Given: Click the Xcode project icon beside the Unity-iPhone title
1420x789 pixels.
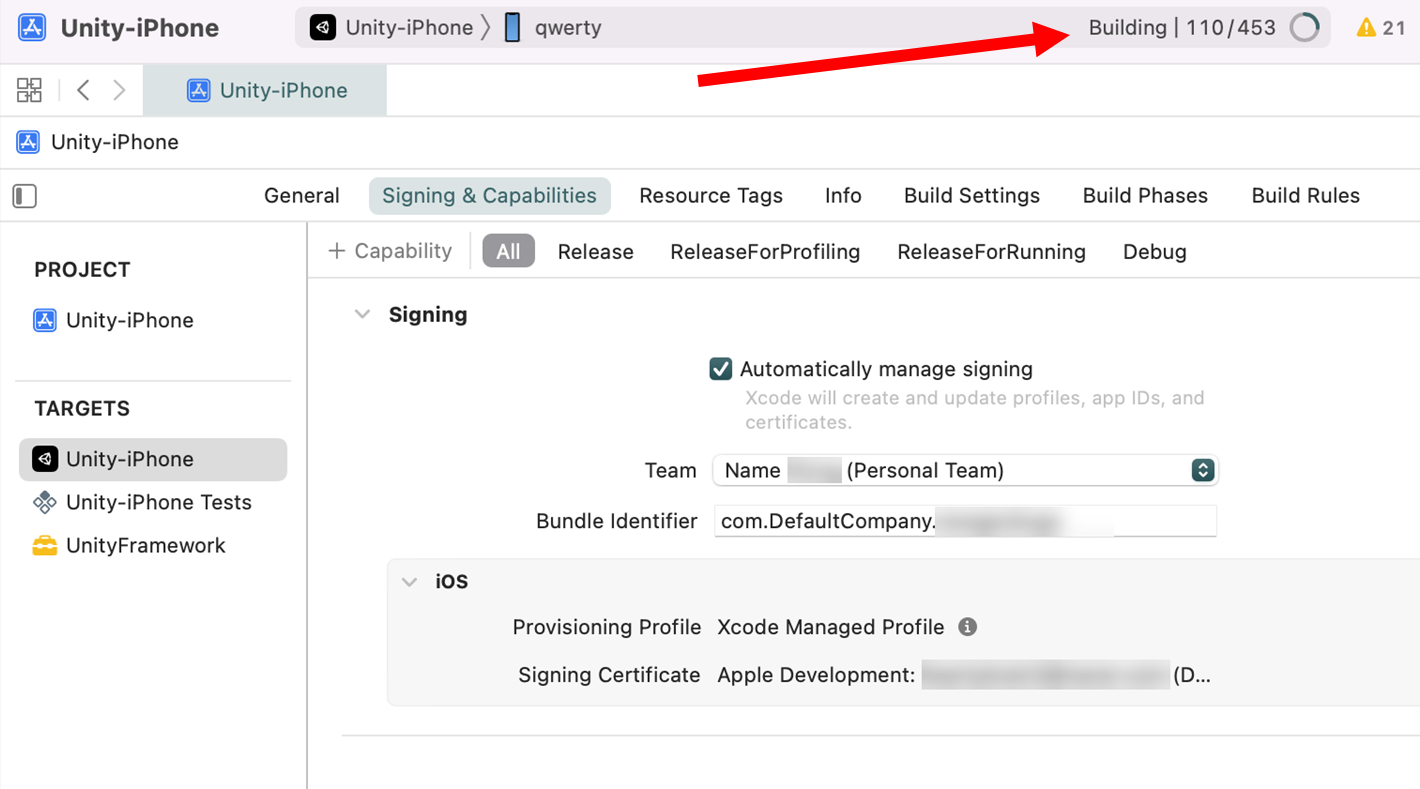Looking at the screenshot, I should [32, 27].
